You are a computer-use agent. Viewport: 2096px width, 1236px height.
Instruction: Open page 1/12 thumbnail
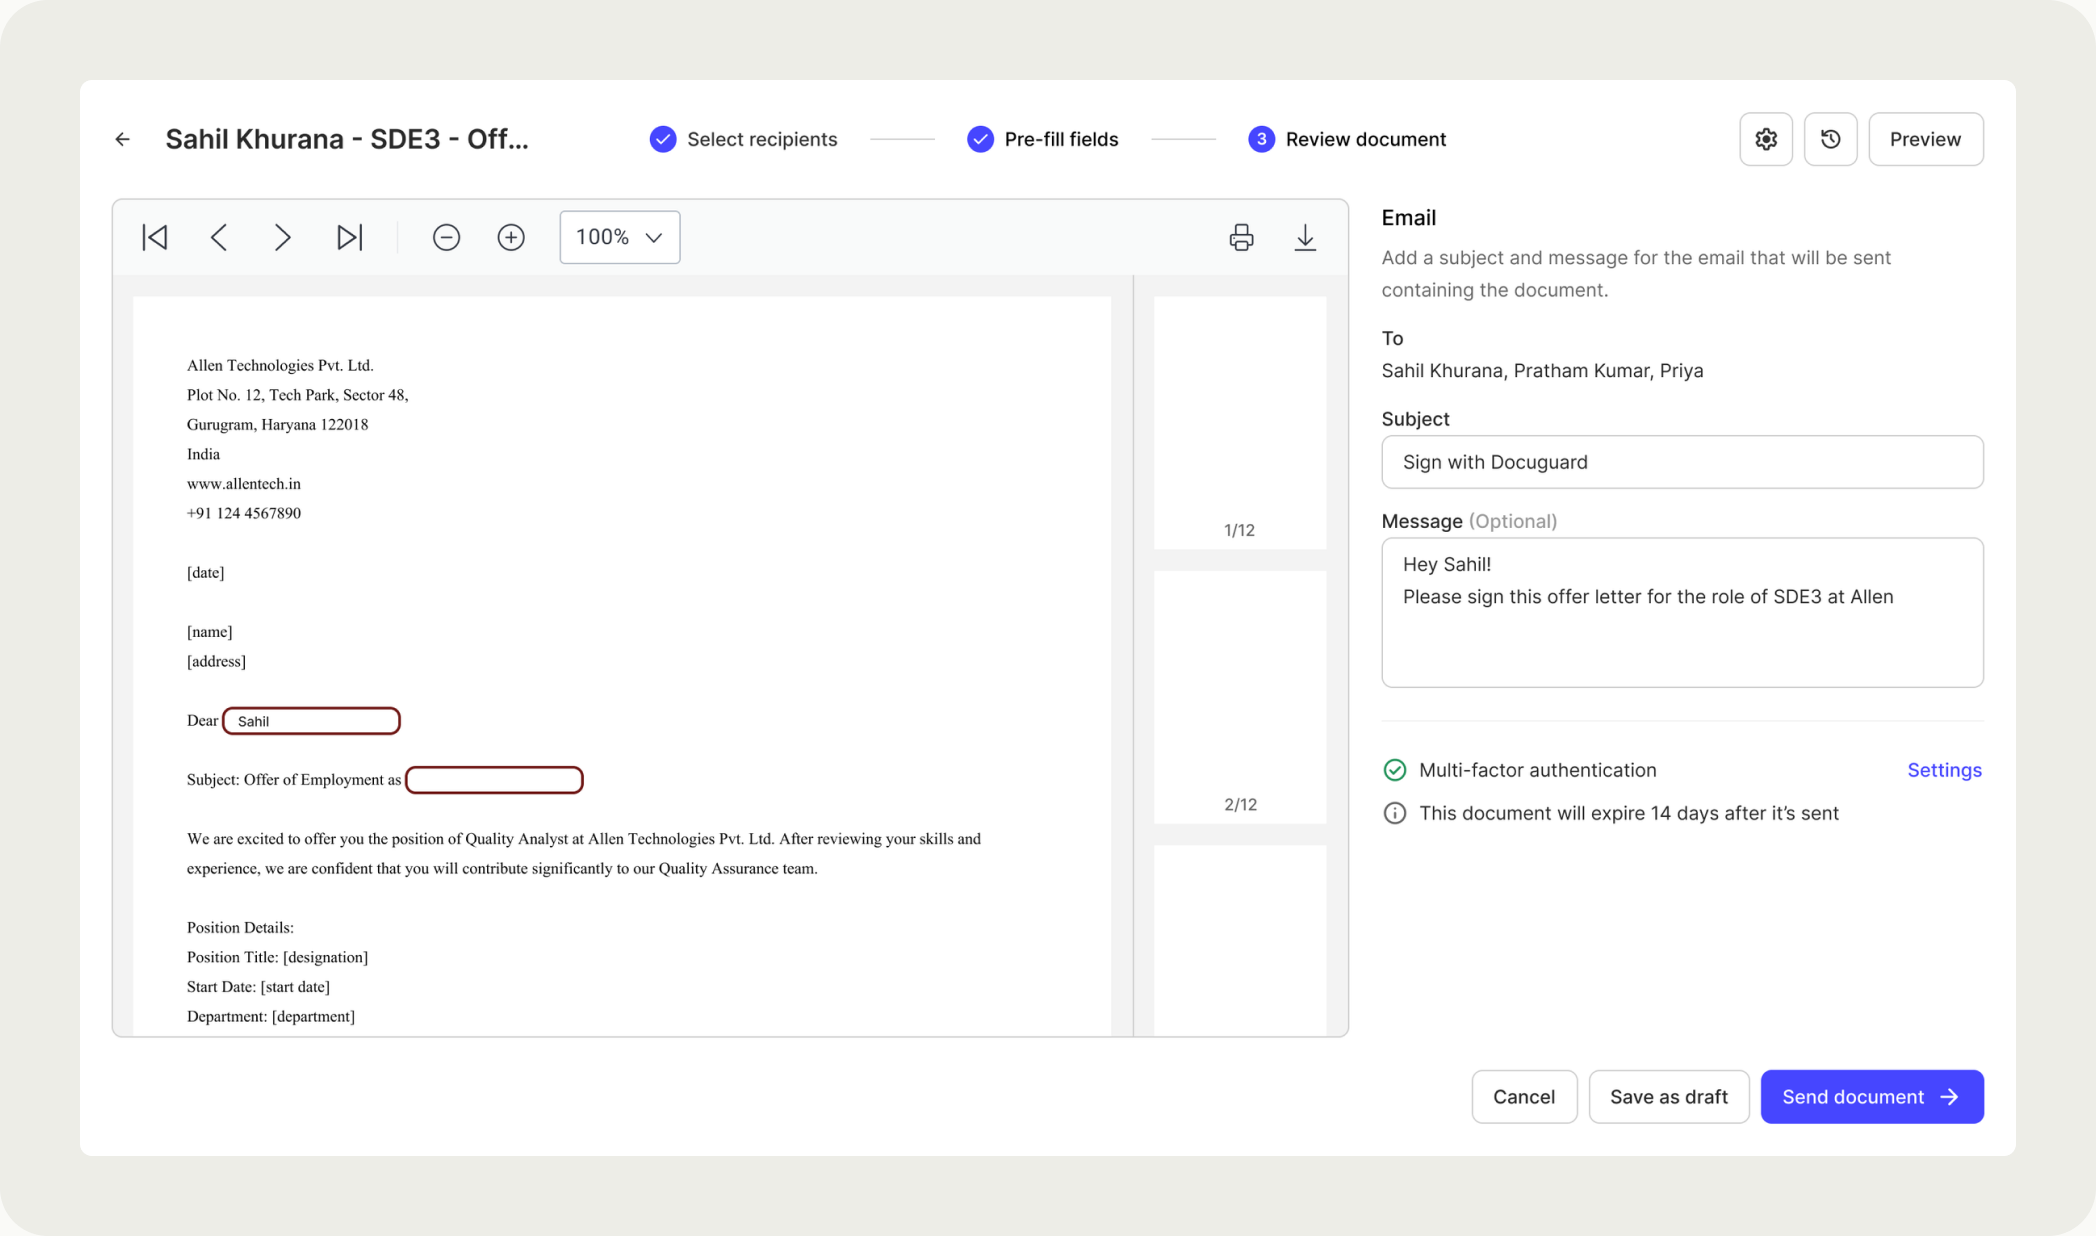1240,422
